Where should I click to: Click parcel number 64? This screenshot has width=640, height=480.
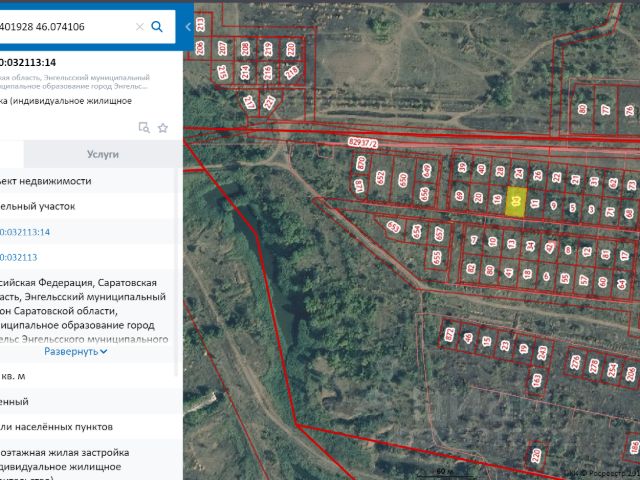coord(621,284)
